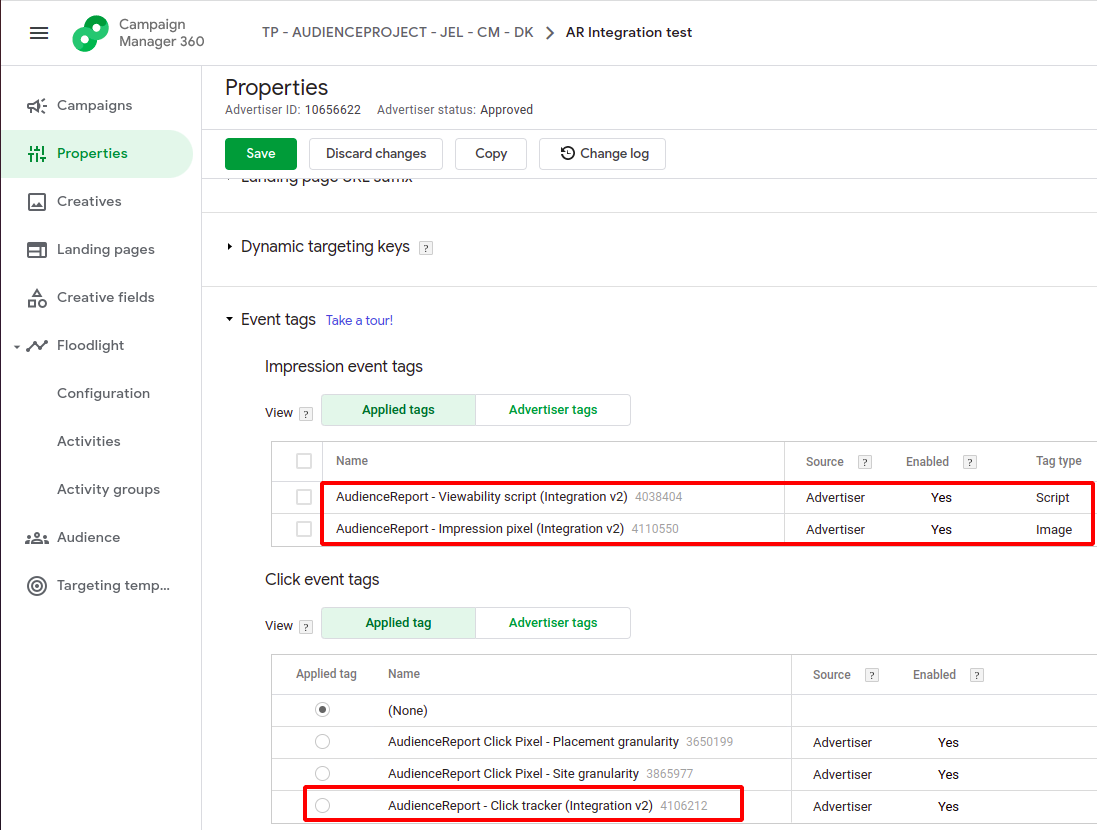This screenshot has width=1097, height=830.
Task: Click the Applied tag column header
Action: 326,674
